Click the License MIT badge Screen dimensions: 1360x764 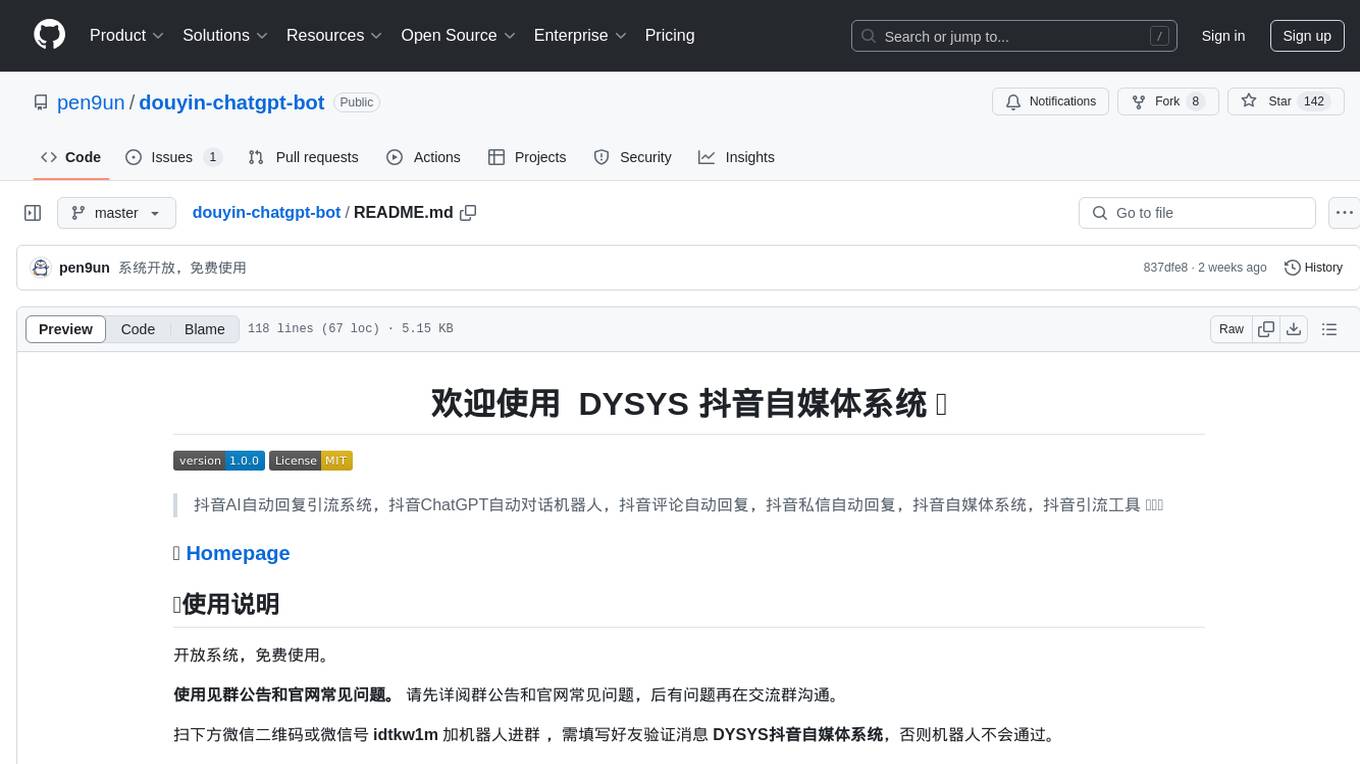(311, 460)
